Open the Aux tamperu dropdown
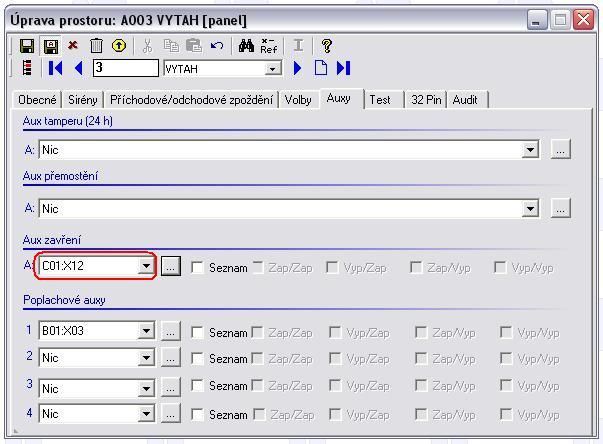This screenshot has height=444, width=603. (530, 150)
